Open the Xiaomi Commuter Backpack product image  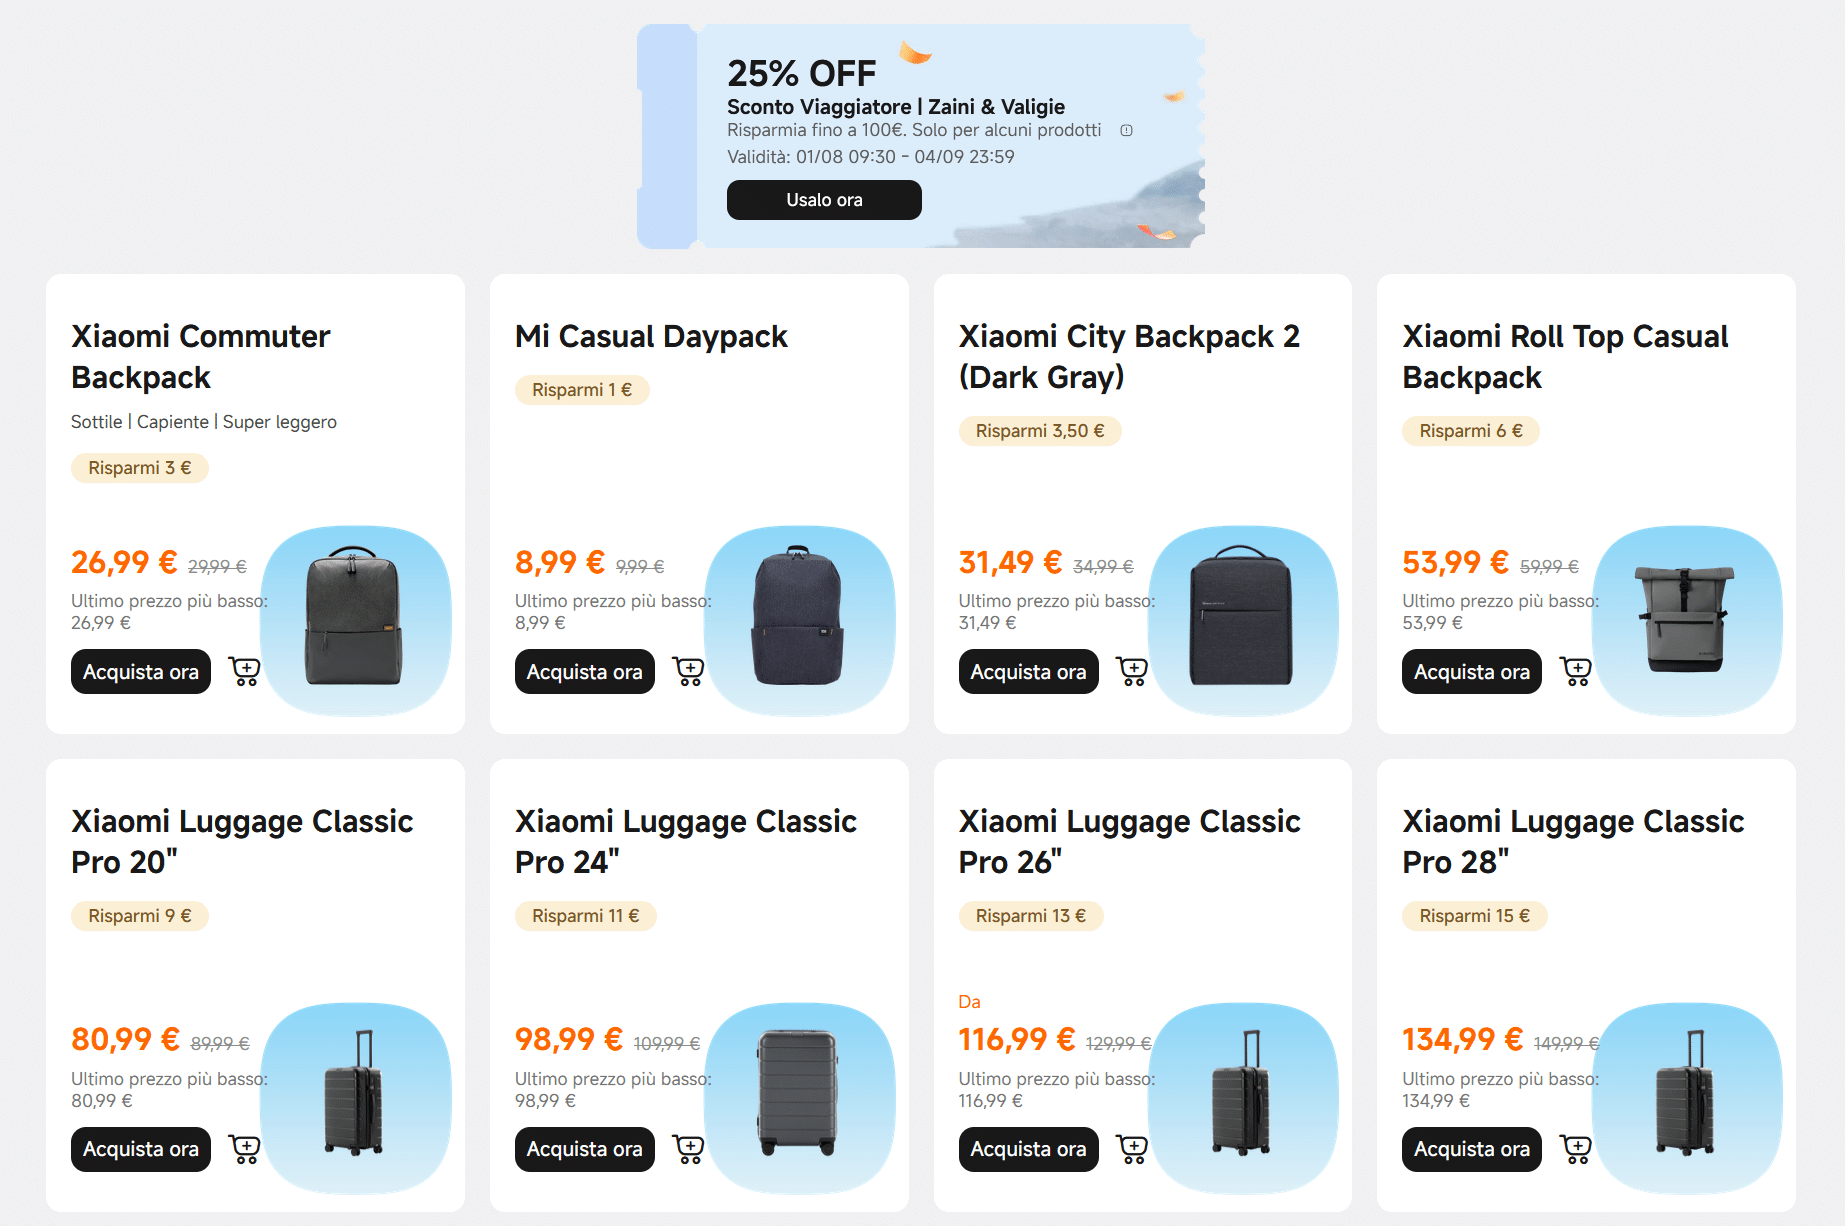tap(355, 621)
